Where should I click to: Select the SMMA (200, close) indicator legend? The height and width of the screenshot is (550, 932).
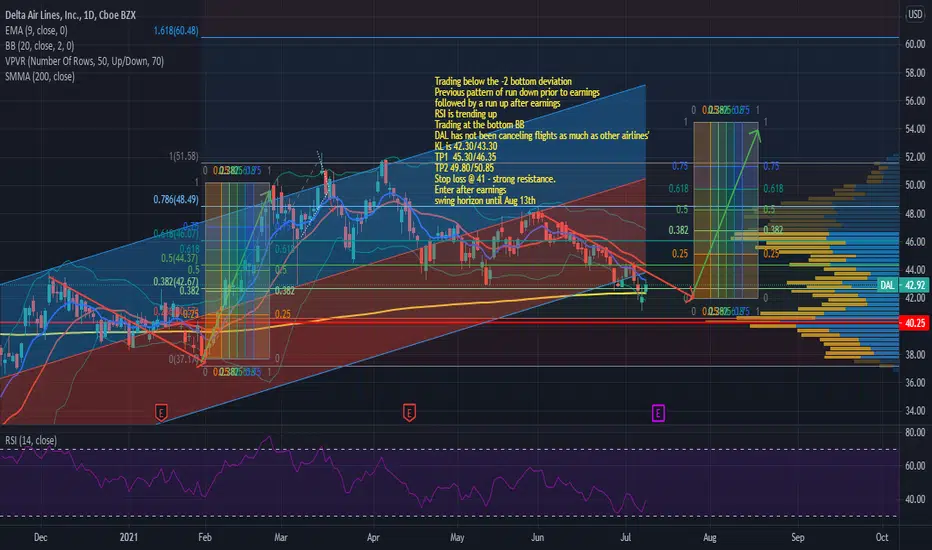[x=40, y=76]
